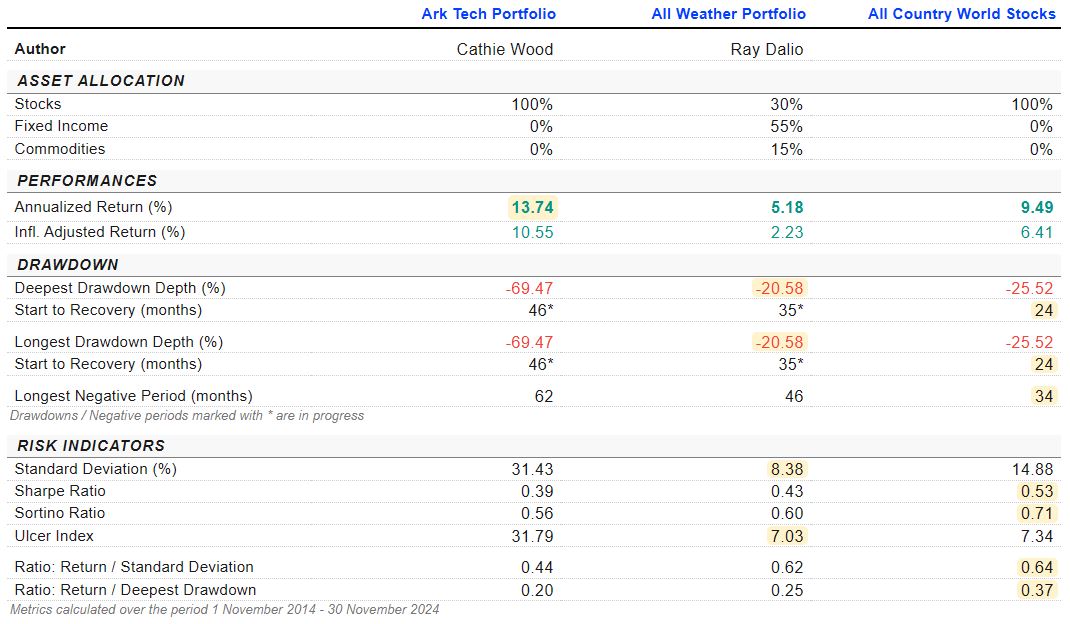Click the Infl. Adjusted Return (%) label
1070x624 pixels.
click(100, 232)
